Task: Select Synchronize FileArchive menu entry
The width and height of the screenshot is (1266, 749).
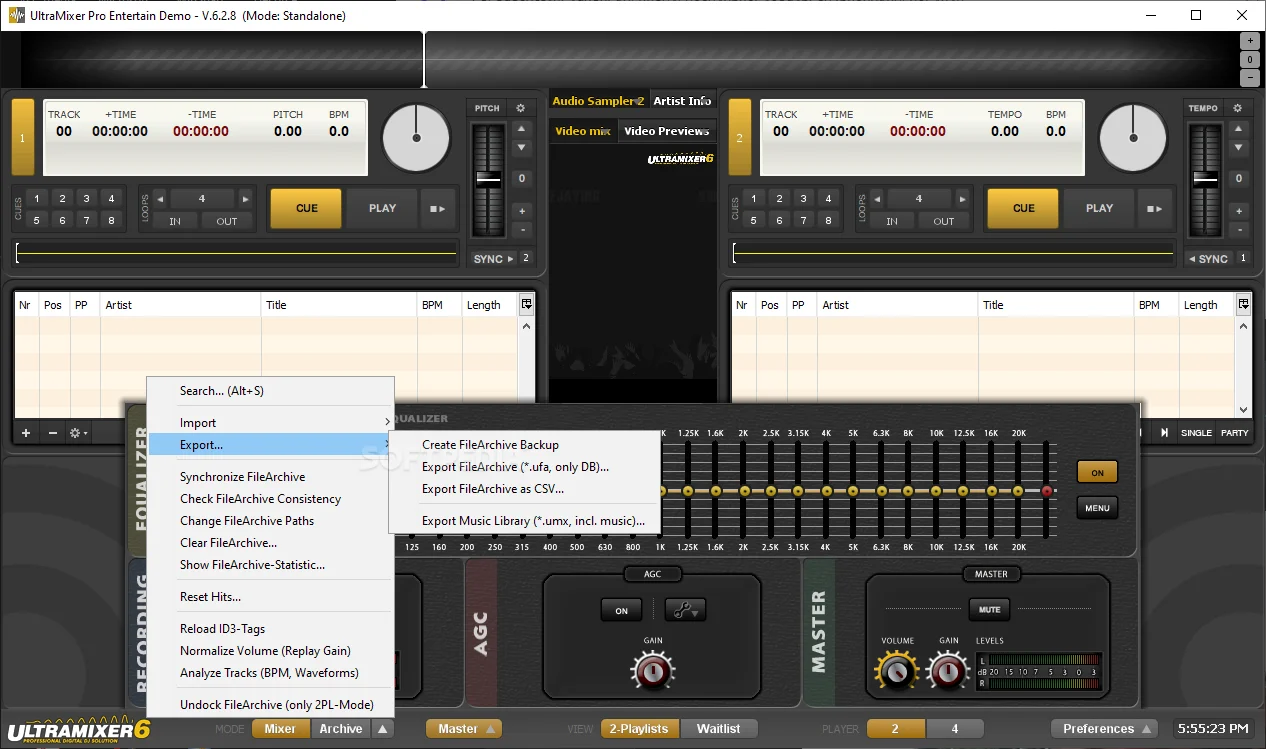Action: click(x=270, y=477)
